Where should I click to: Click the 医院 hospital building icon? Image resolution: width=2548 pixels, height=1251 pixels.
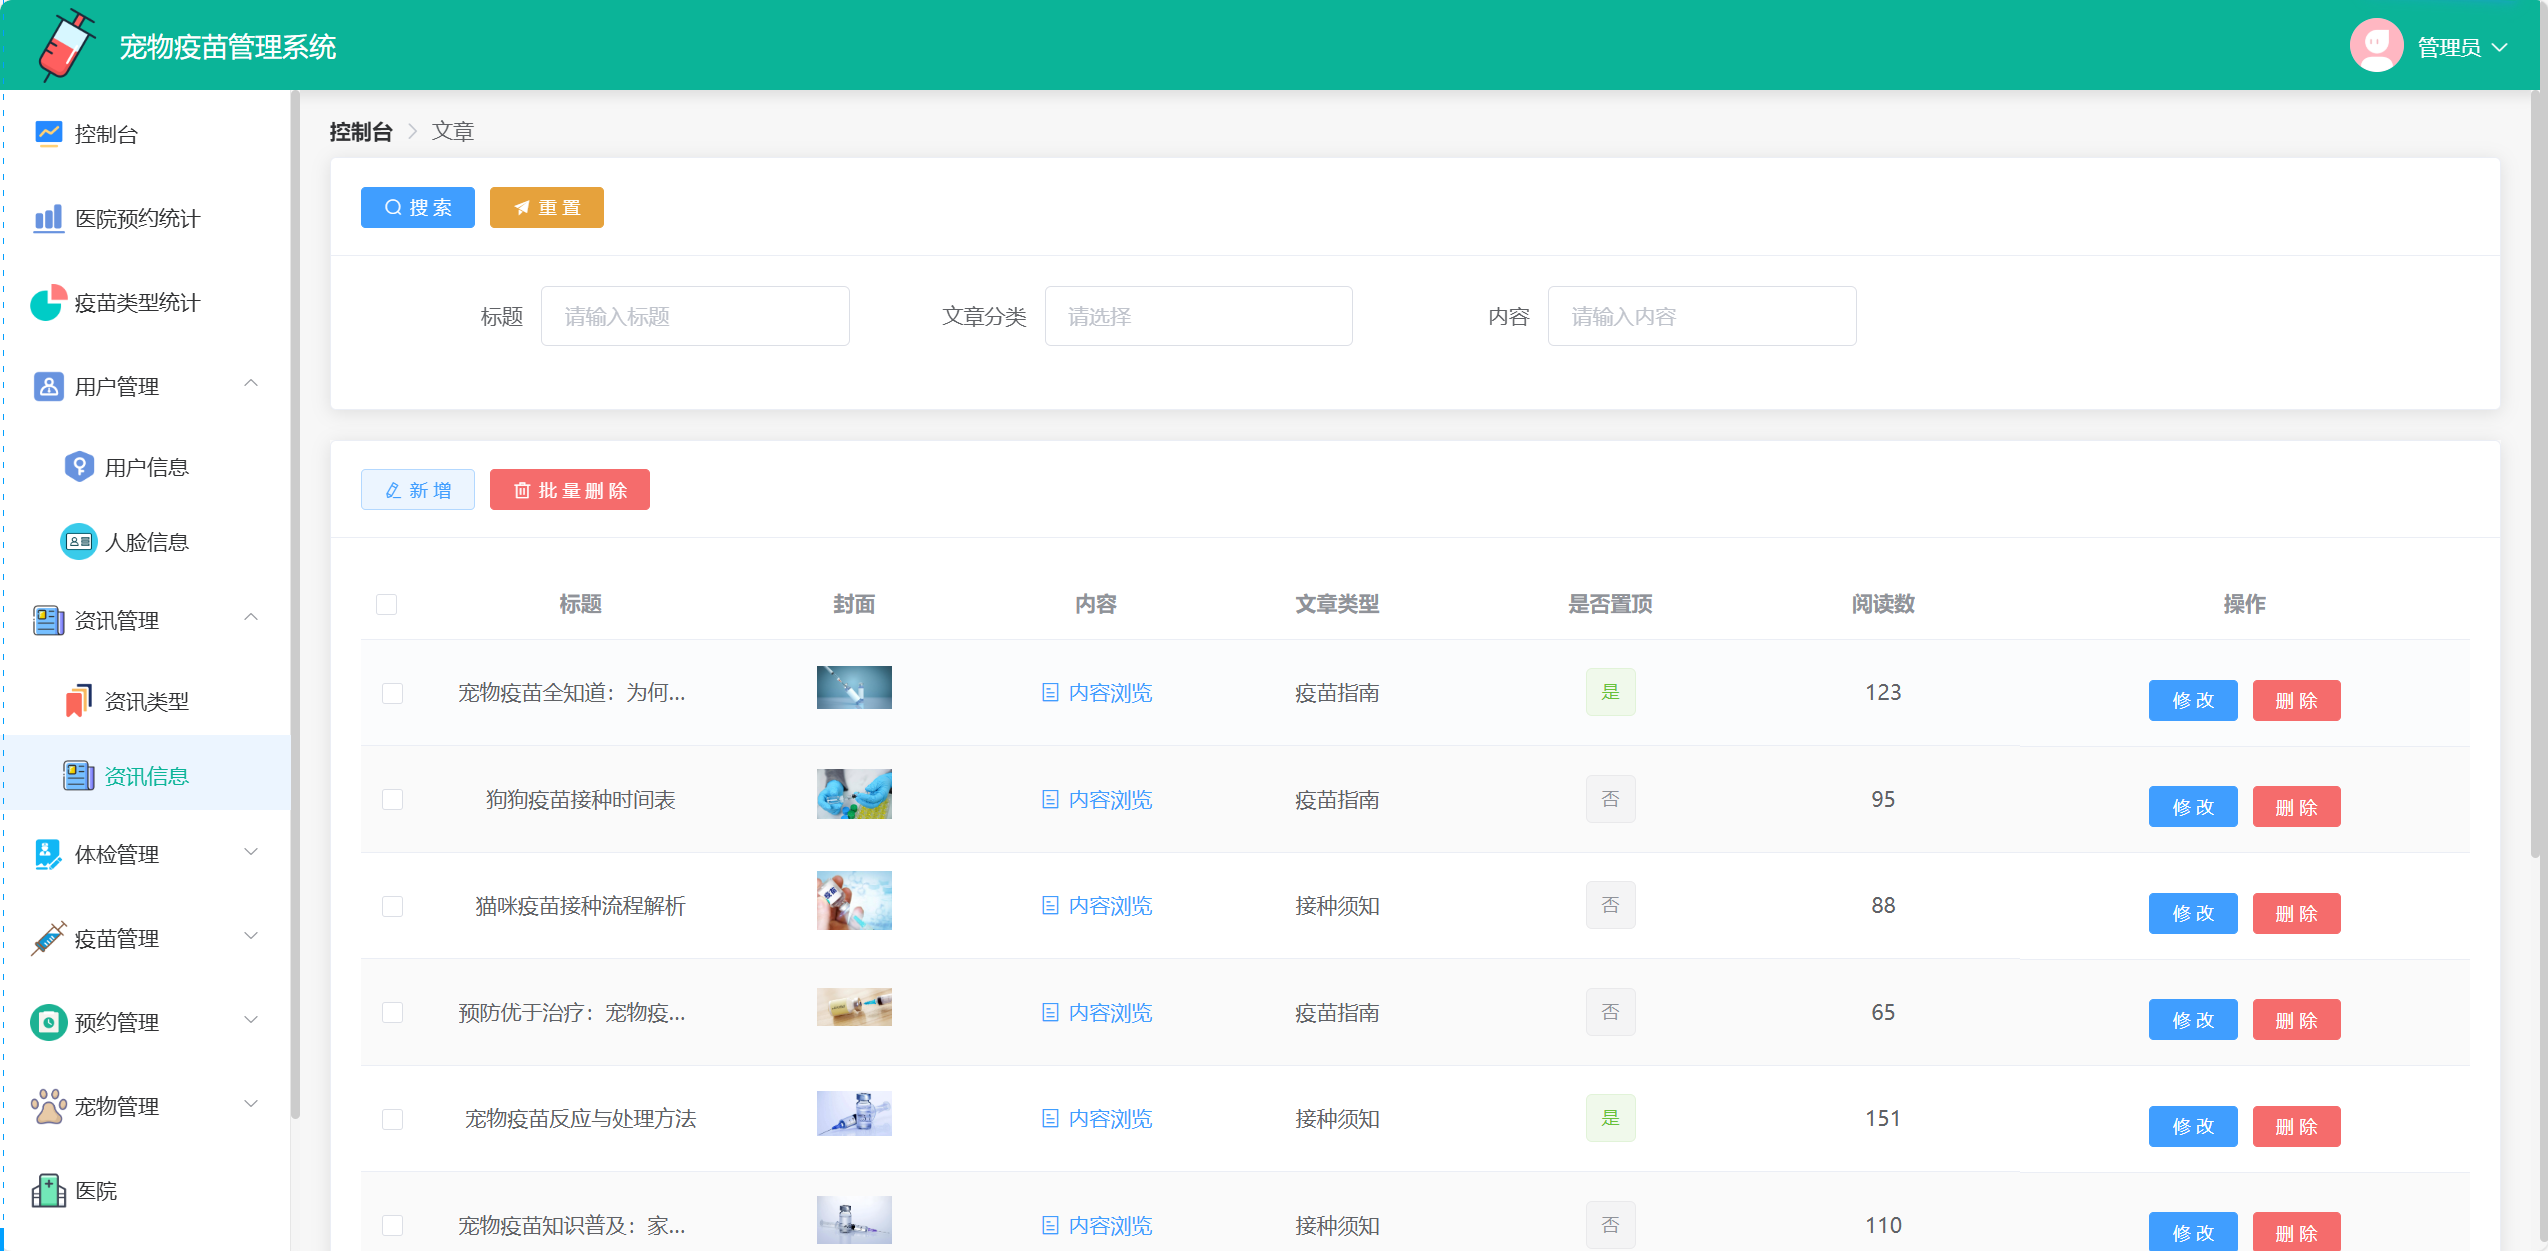point(48,1190)
